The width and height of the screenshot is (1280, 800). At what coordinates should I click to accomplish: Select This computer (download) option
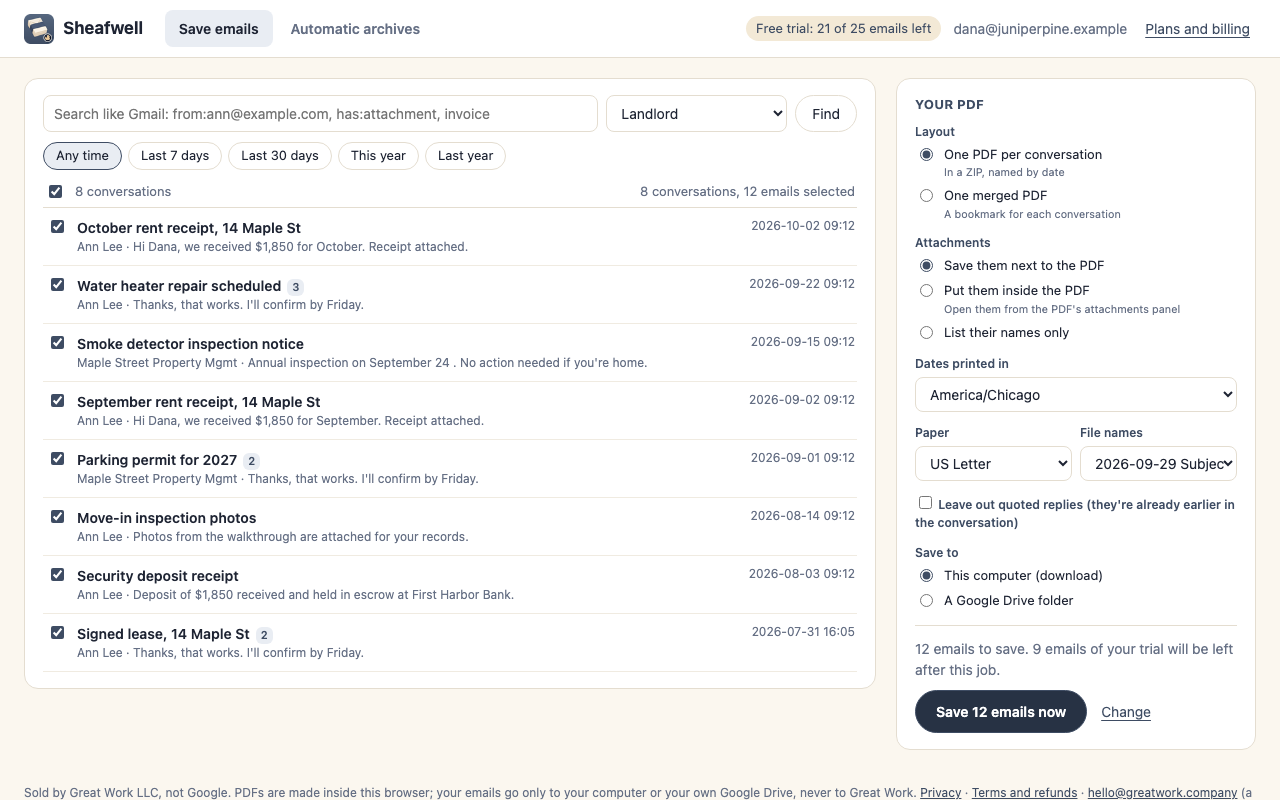[x=926, y=576]
